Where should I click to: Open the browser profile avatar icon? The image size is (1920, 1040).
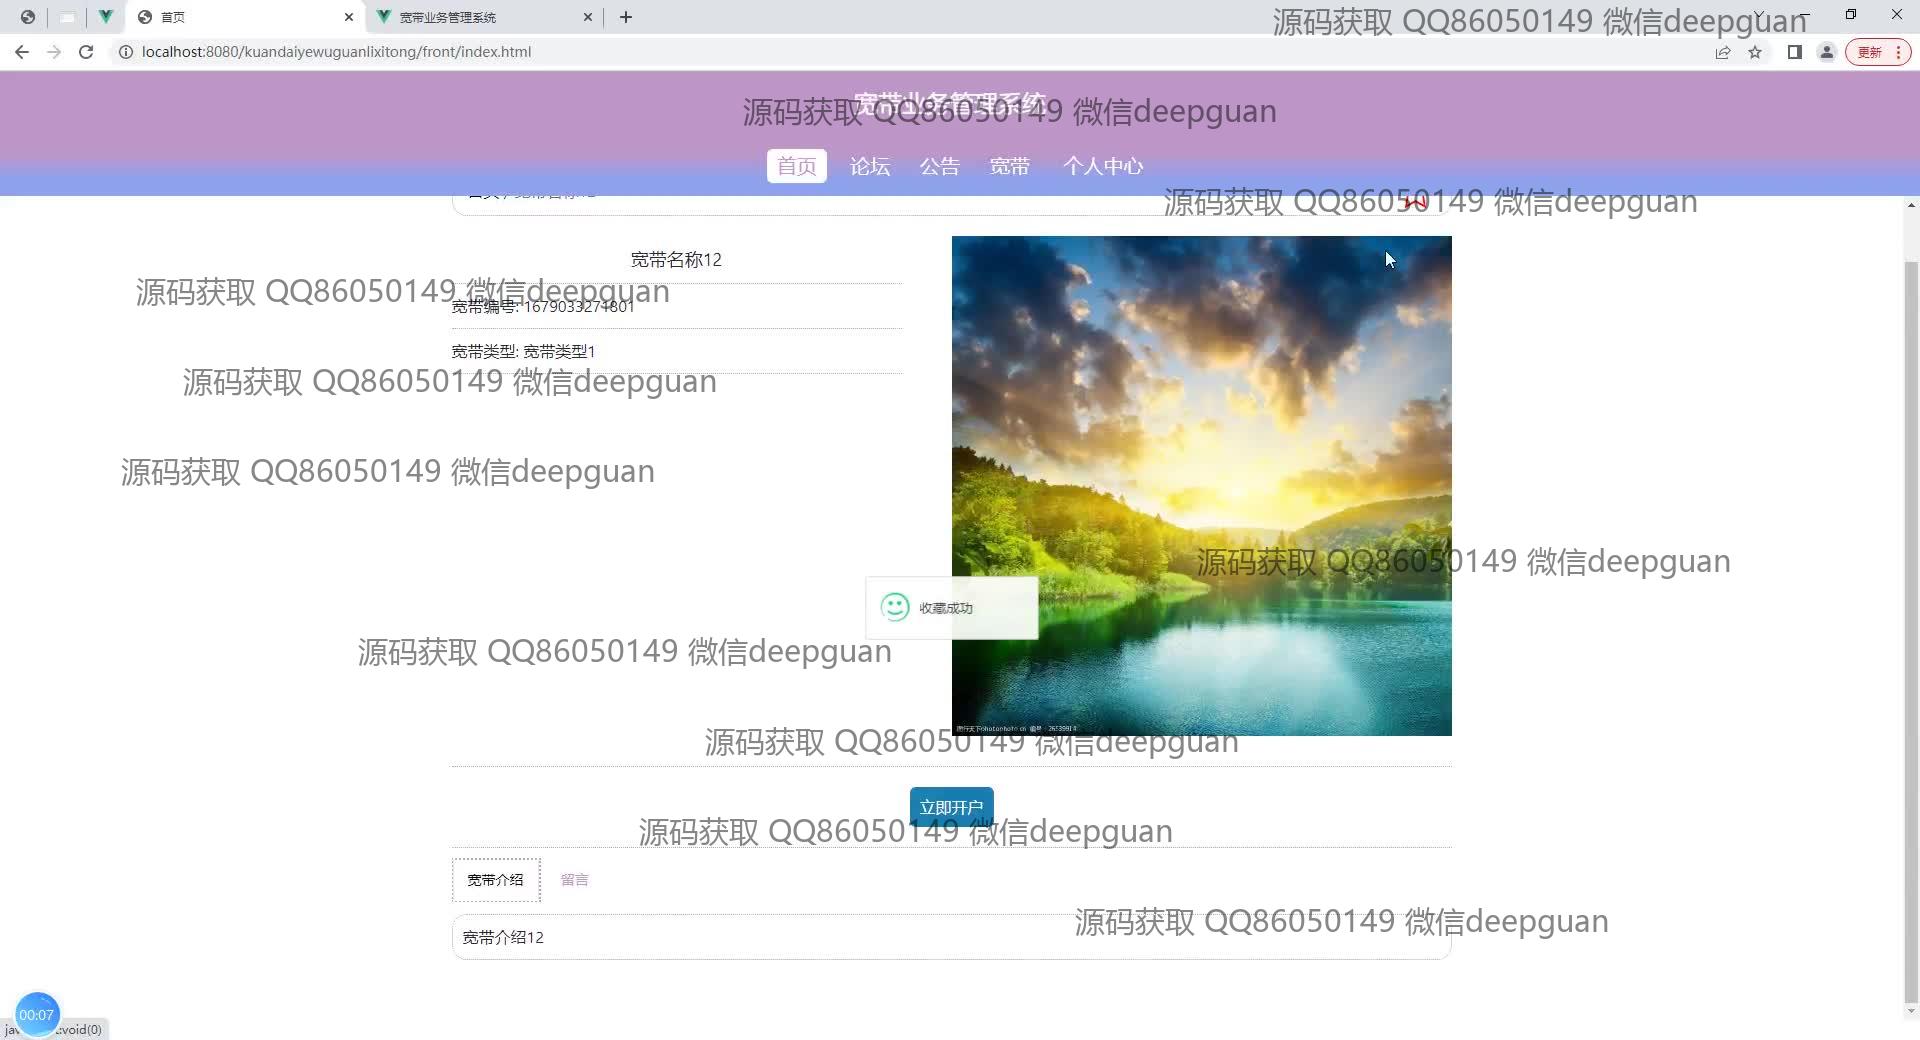(1827, 52)
